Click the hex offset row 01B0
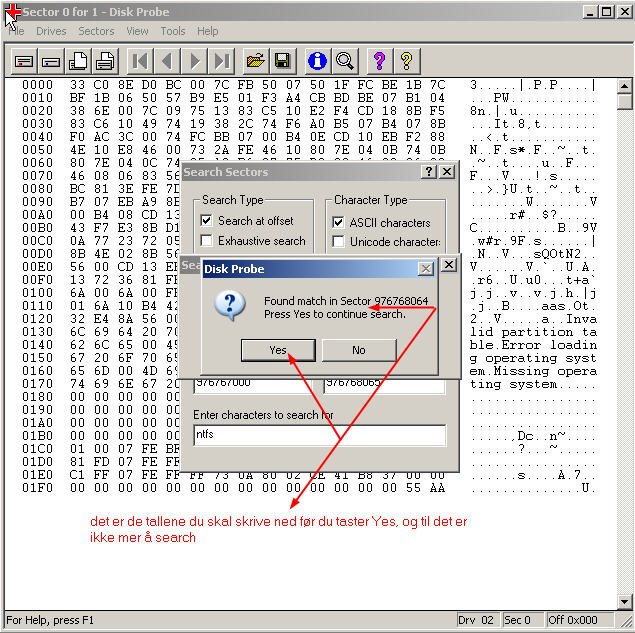 coord(37,436)
